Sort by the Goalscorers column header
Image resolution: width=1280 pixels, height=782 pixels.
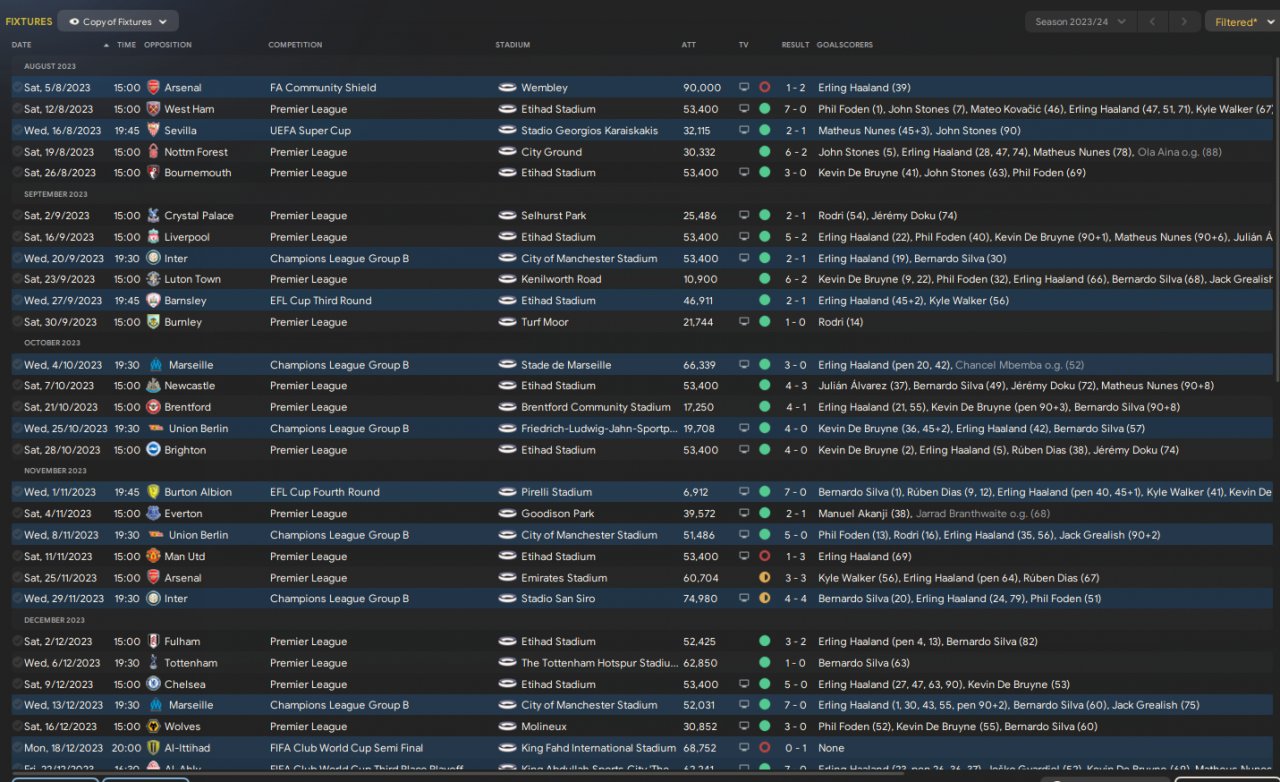coord(845,45)
